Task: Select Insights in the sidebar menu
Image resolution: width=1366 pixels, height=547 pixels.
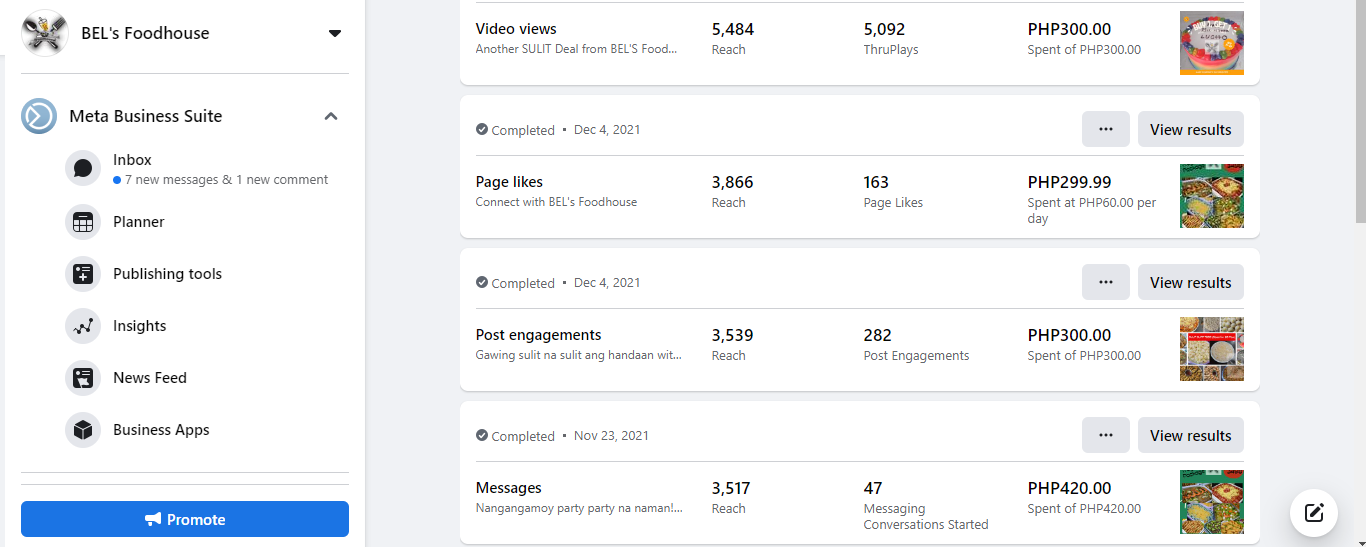Action: [x=140, y=326]
